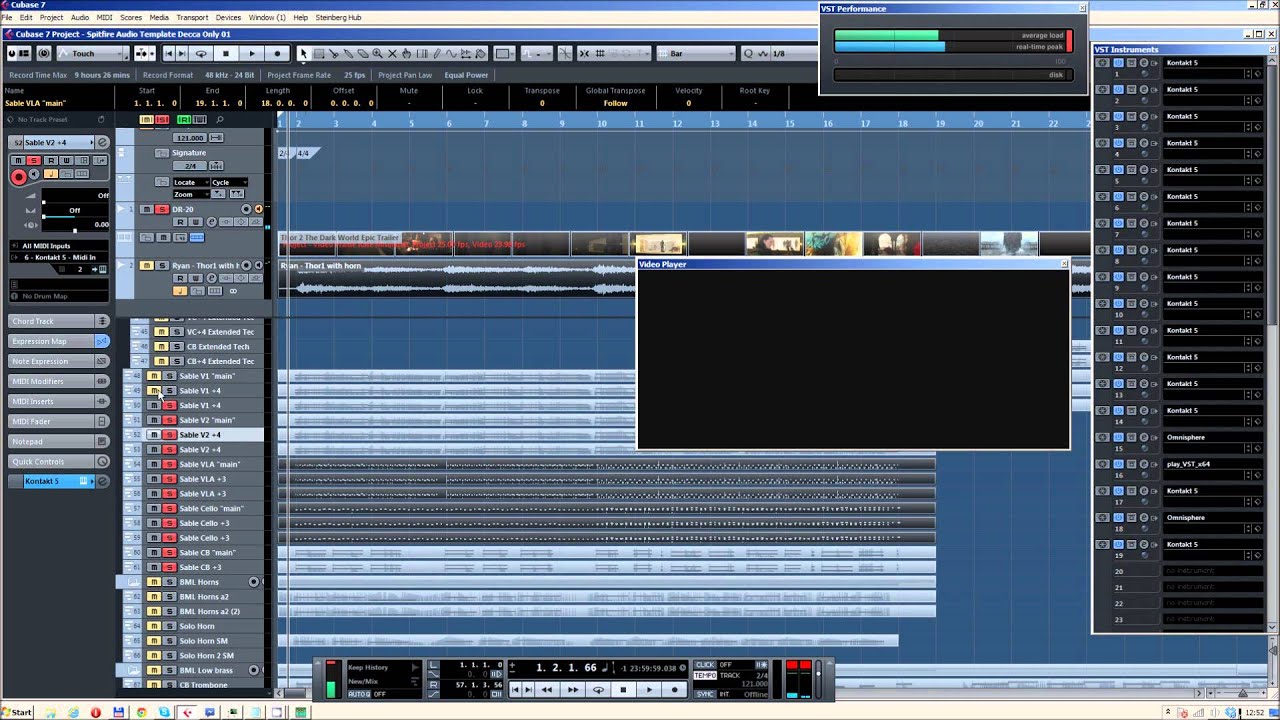The height and width of the screenshot is (720, 1280).
Task: Toggle TEMPO track on Transport panel
Action: pyautogui.click(x=704, y=676)
